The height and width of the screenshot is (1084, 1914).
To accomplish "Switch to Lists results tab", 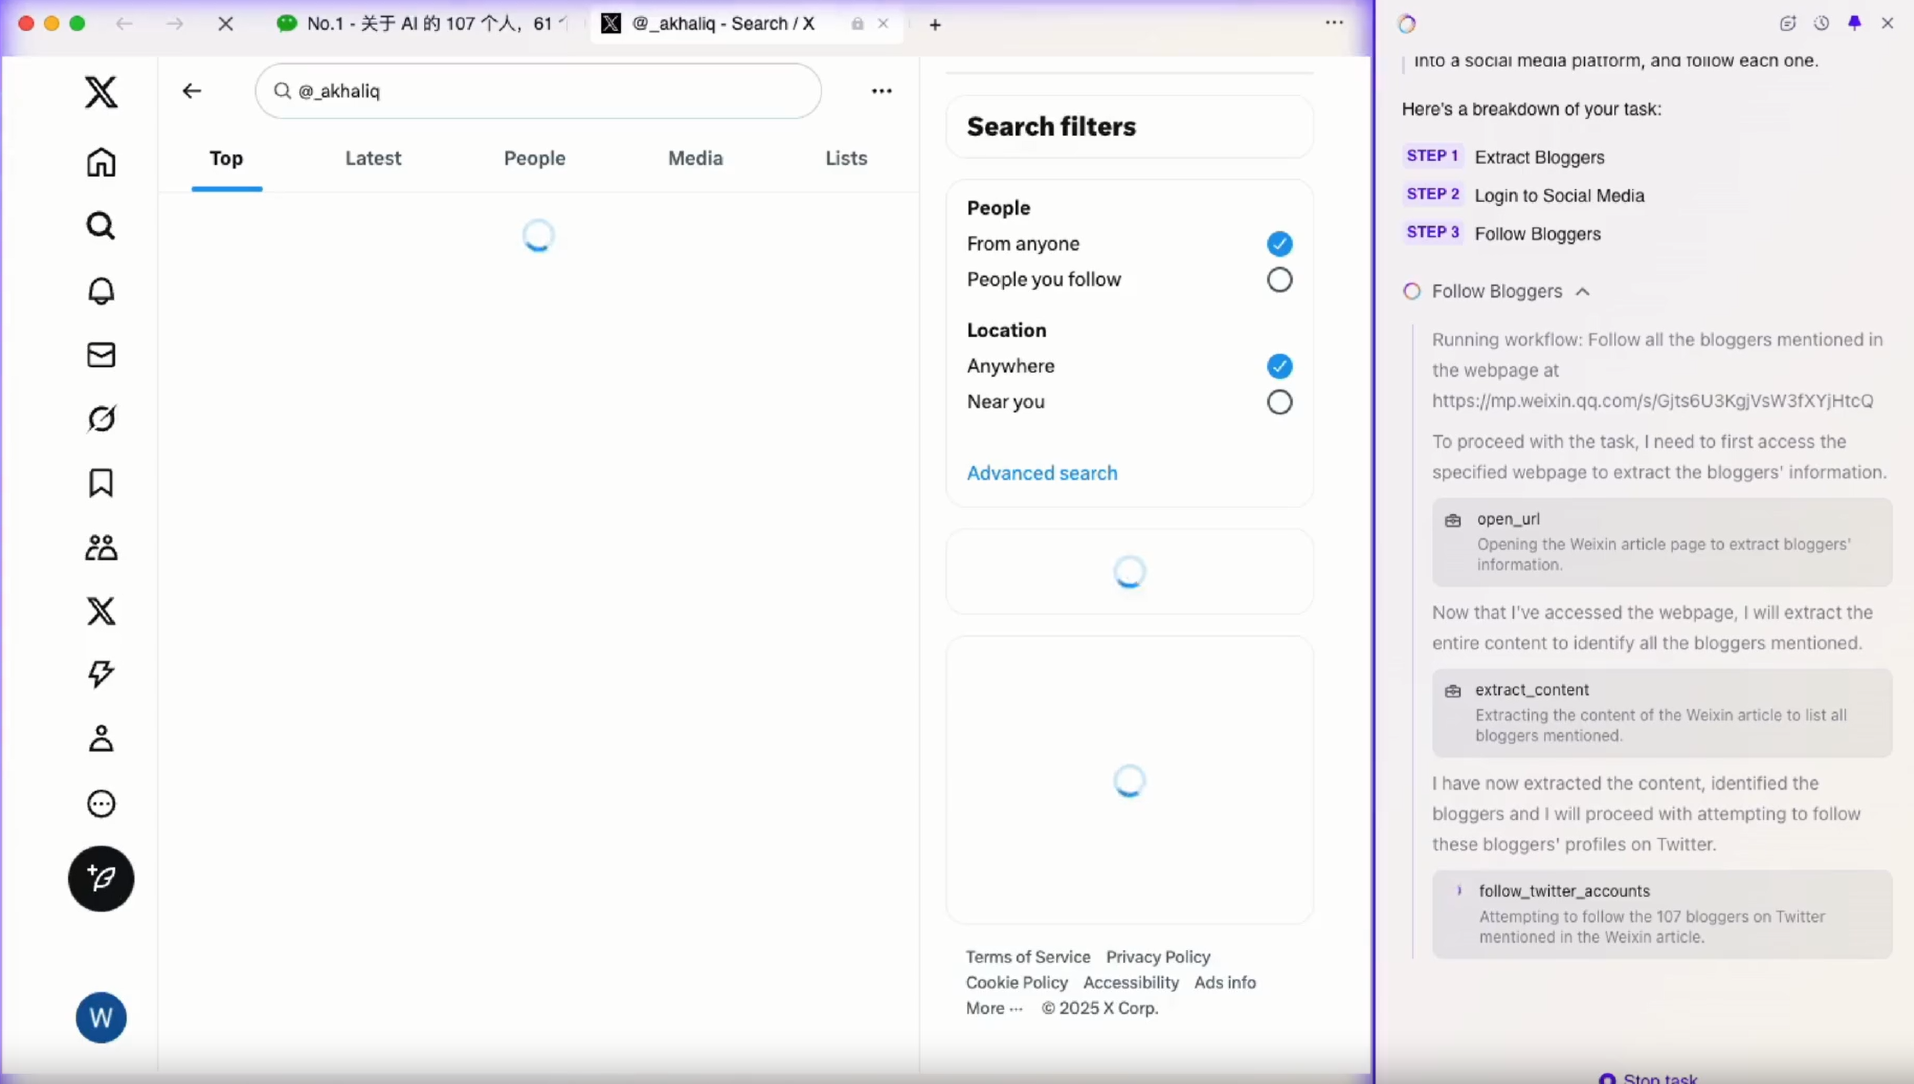I will pyautogui.click(x=846, y=158).
